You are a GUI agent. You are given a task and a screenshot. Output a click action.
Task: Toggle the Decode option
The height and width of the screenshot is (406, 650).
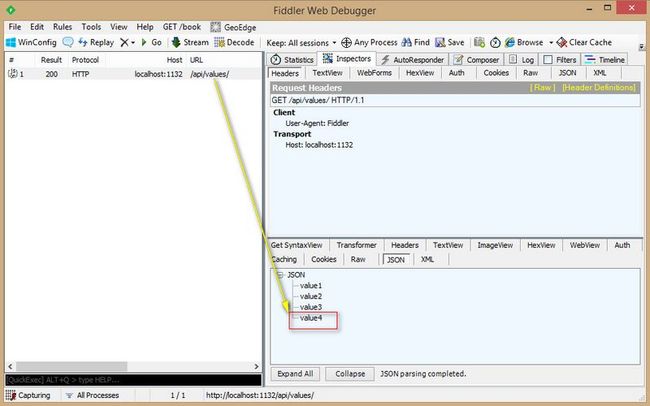pyautogui.click(x=234, y=42)
